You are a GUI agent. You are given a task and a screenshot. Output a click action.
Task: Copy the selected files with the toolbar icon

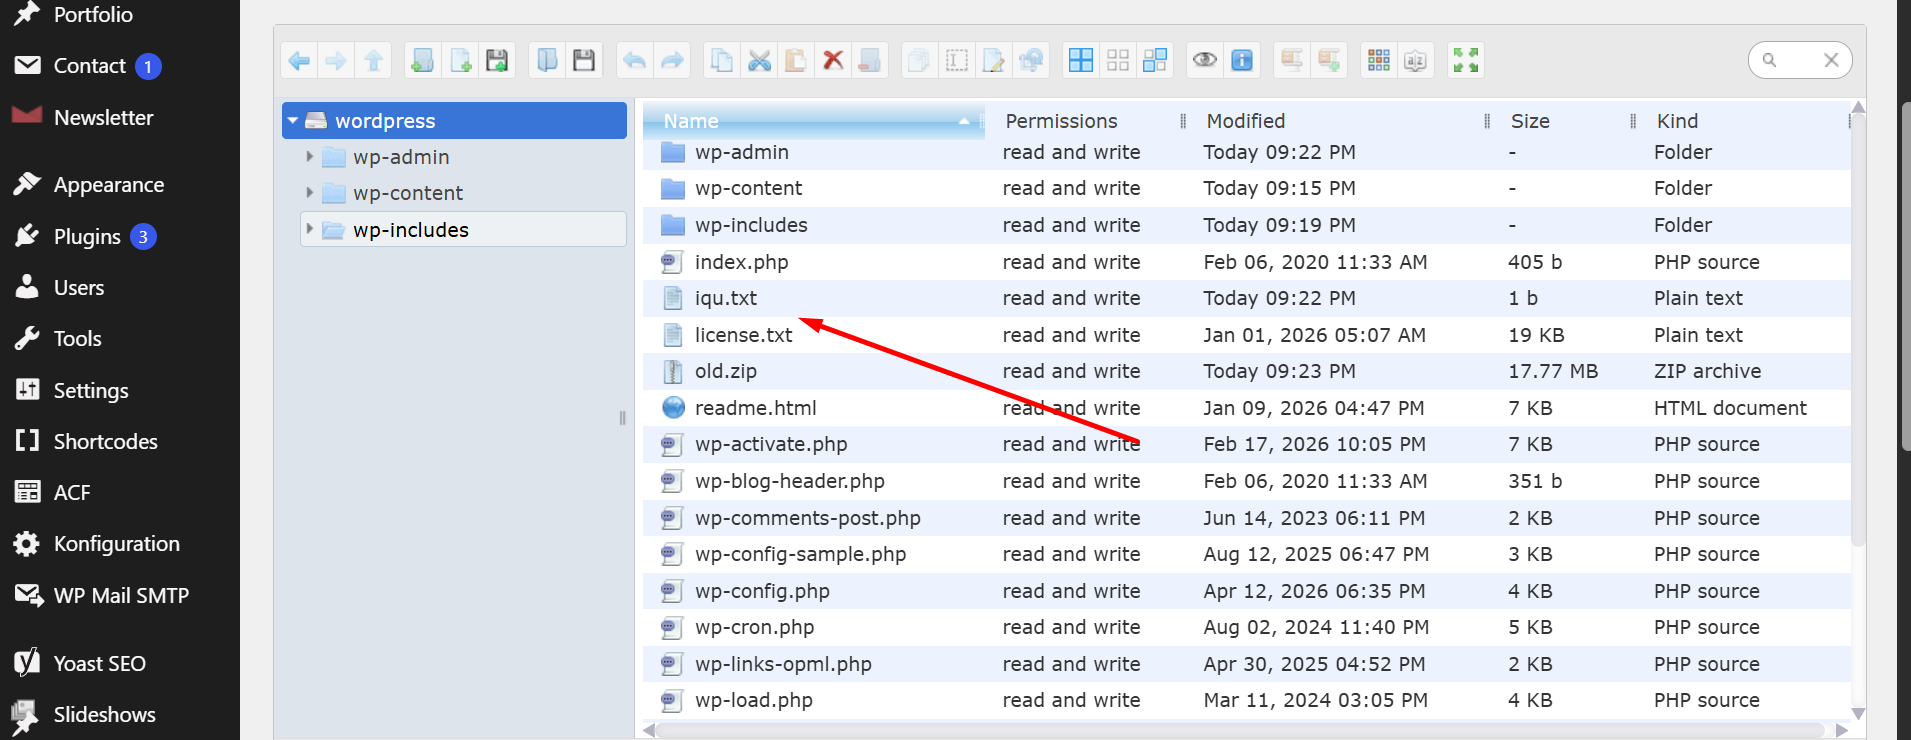click(x=721, y=61)
